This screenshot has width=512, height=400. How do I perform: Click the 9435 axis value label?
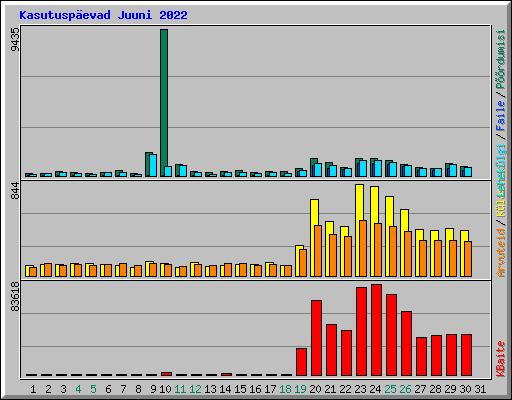tap(15, 40)
